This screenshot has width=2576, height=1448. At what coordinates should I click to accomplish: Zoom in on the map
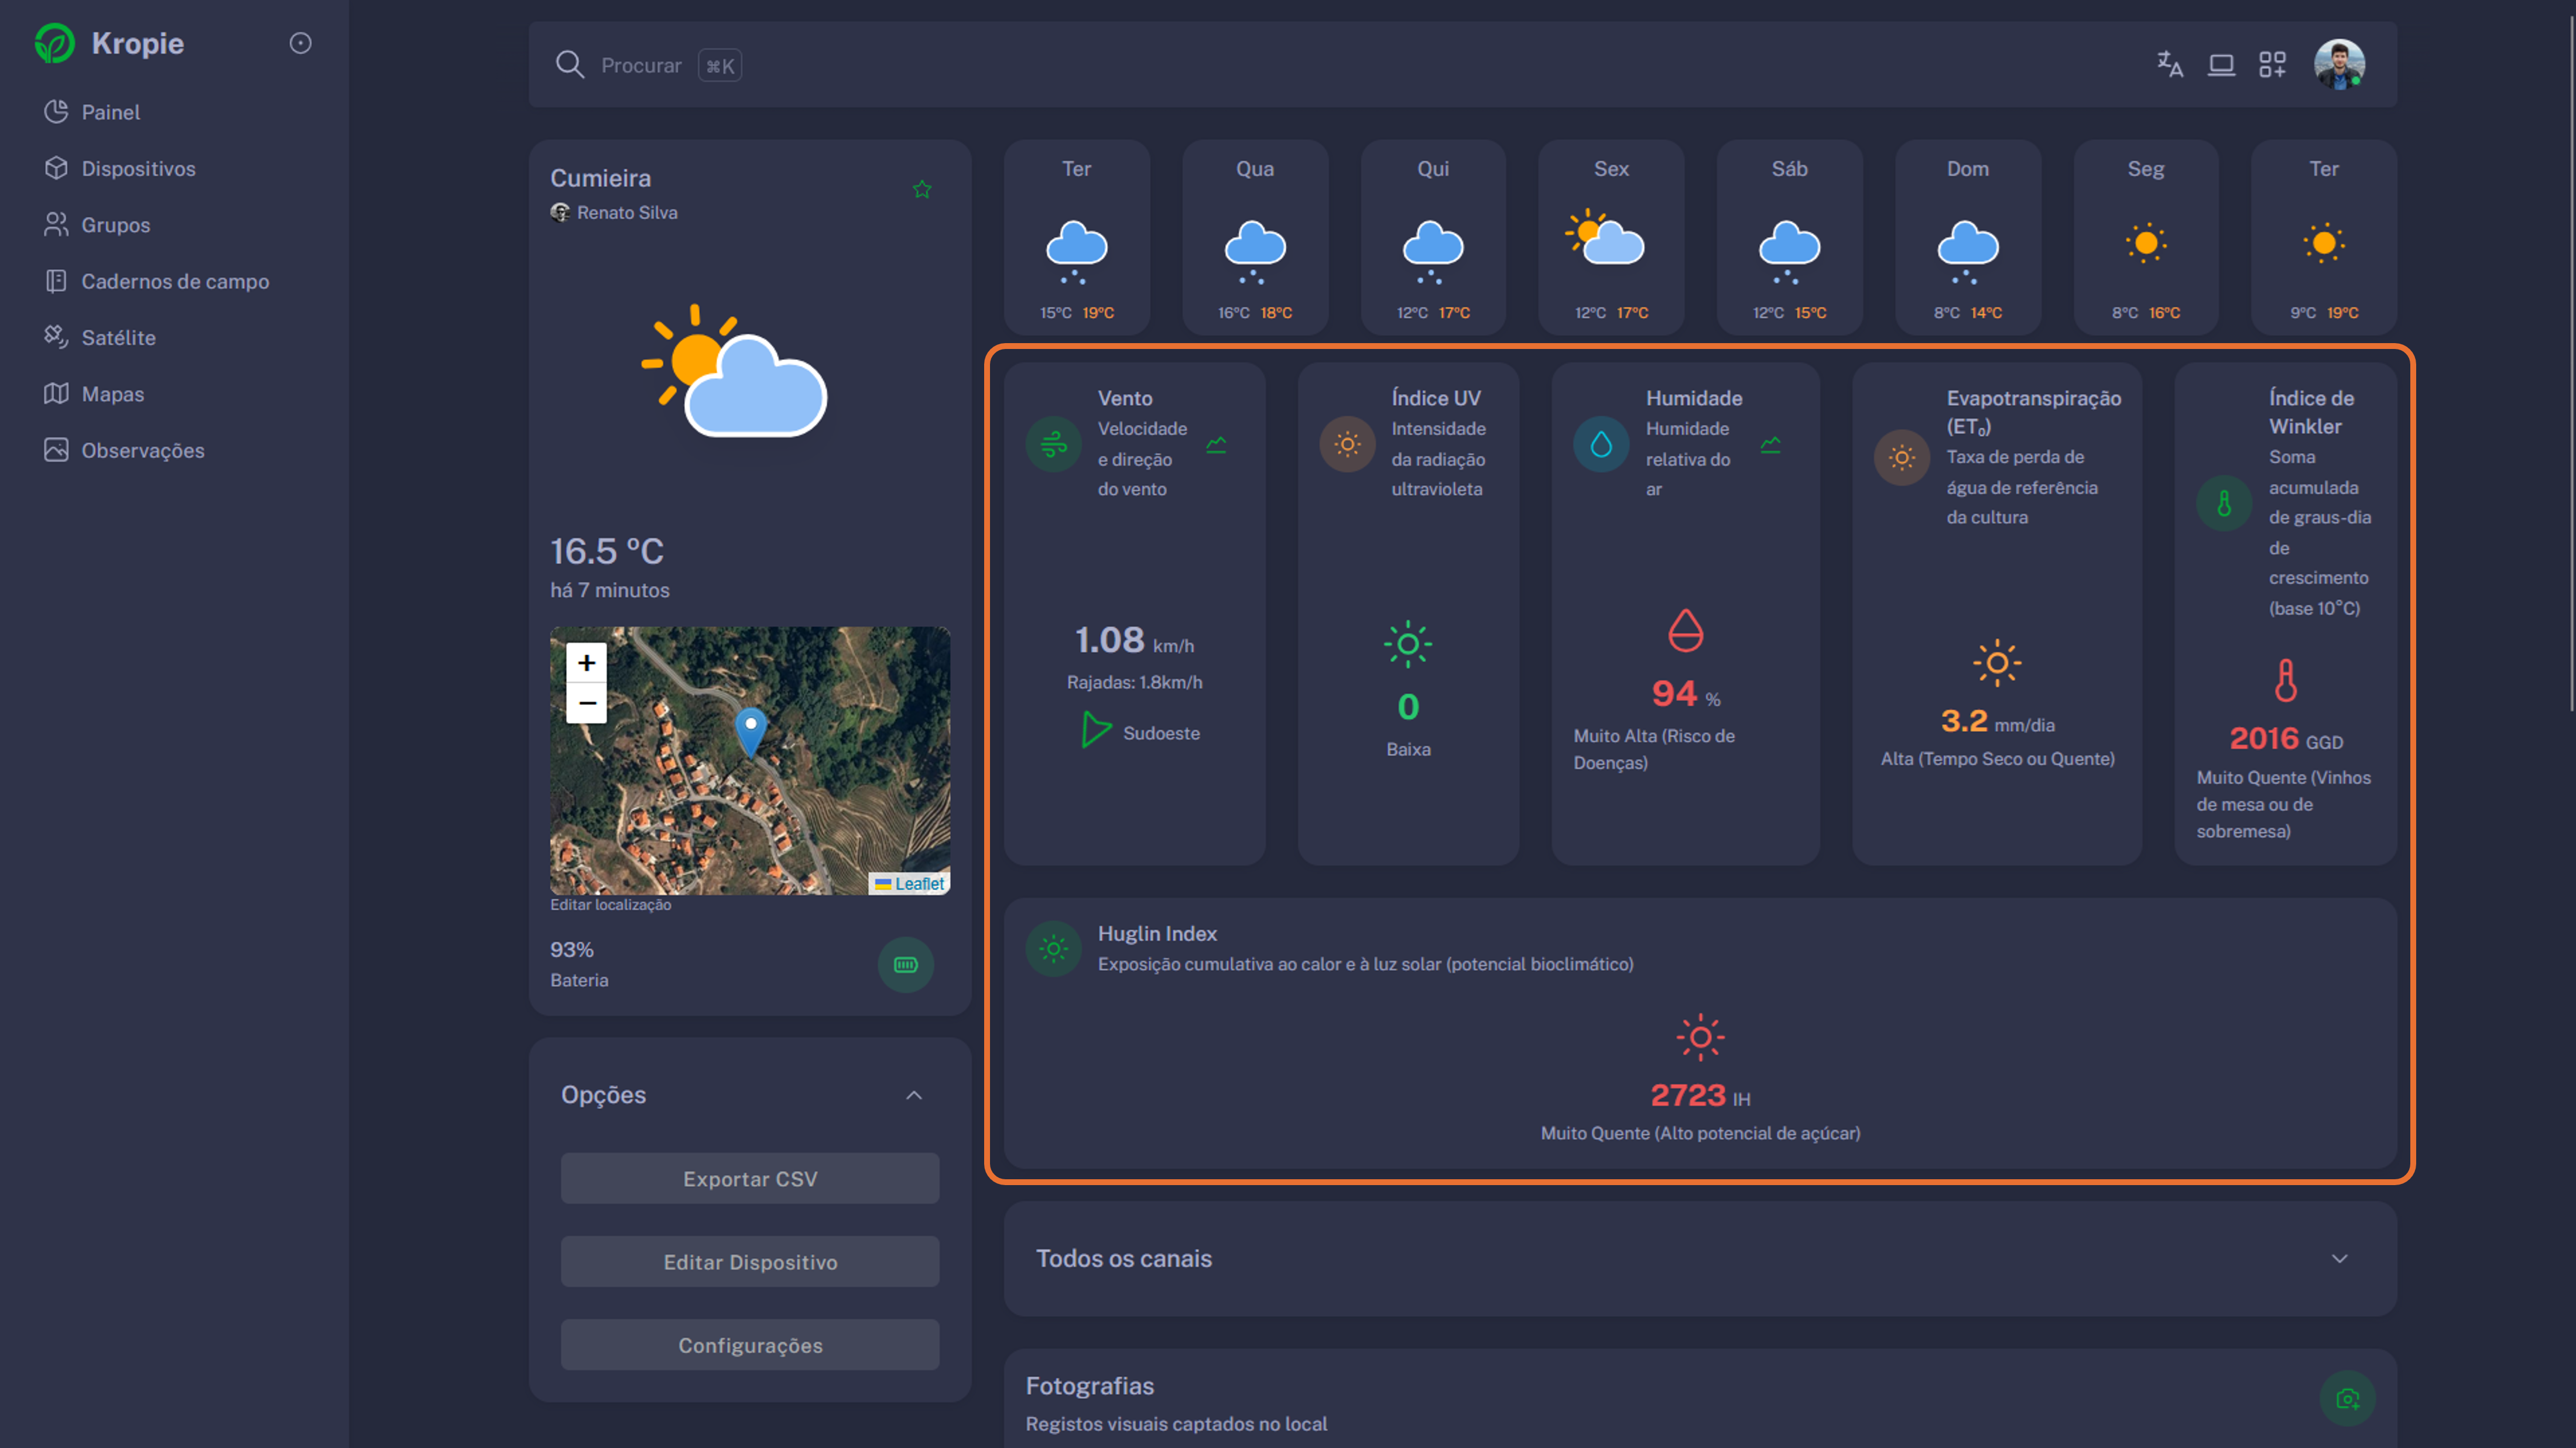click(587, 662)
